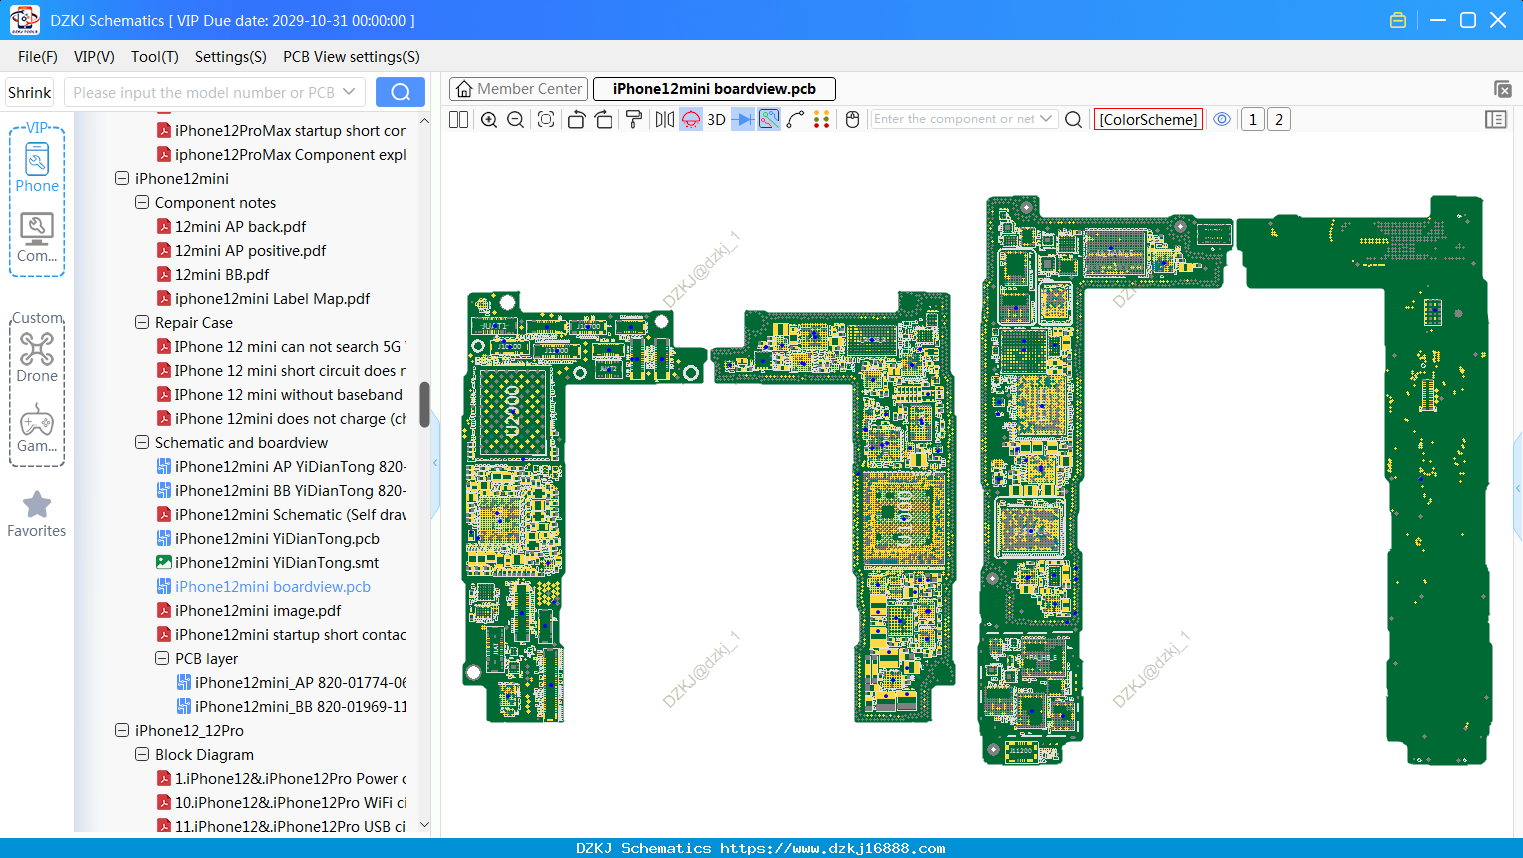Screen dimensions: 1523x858
Task: Zoom in on the boardview
Action: point(489,119)
